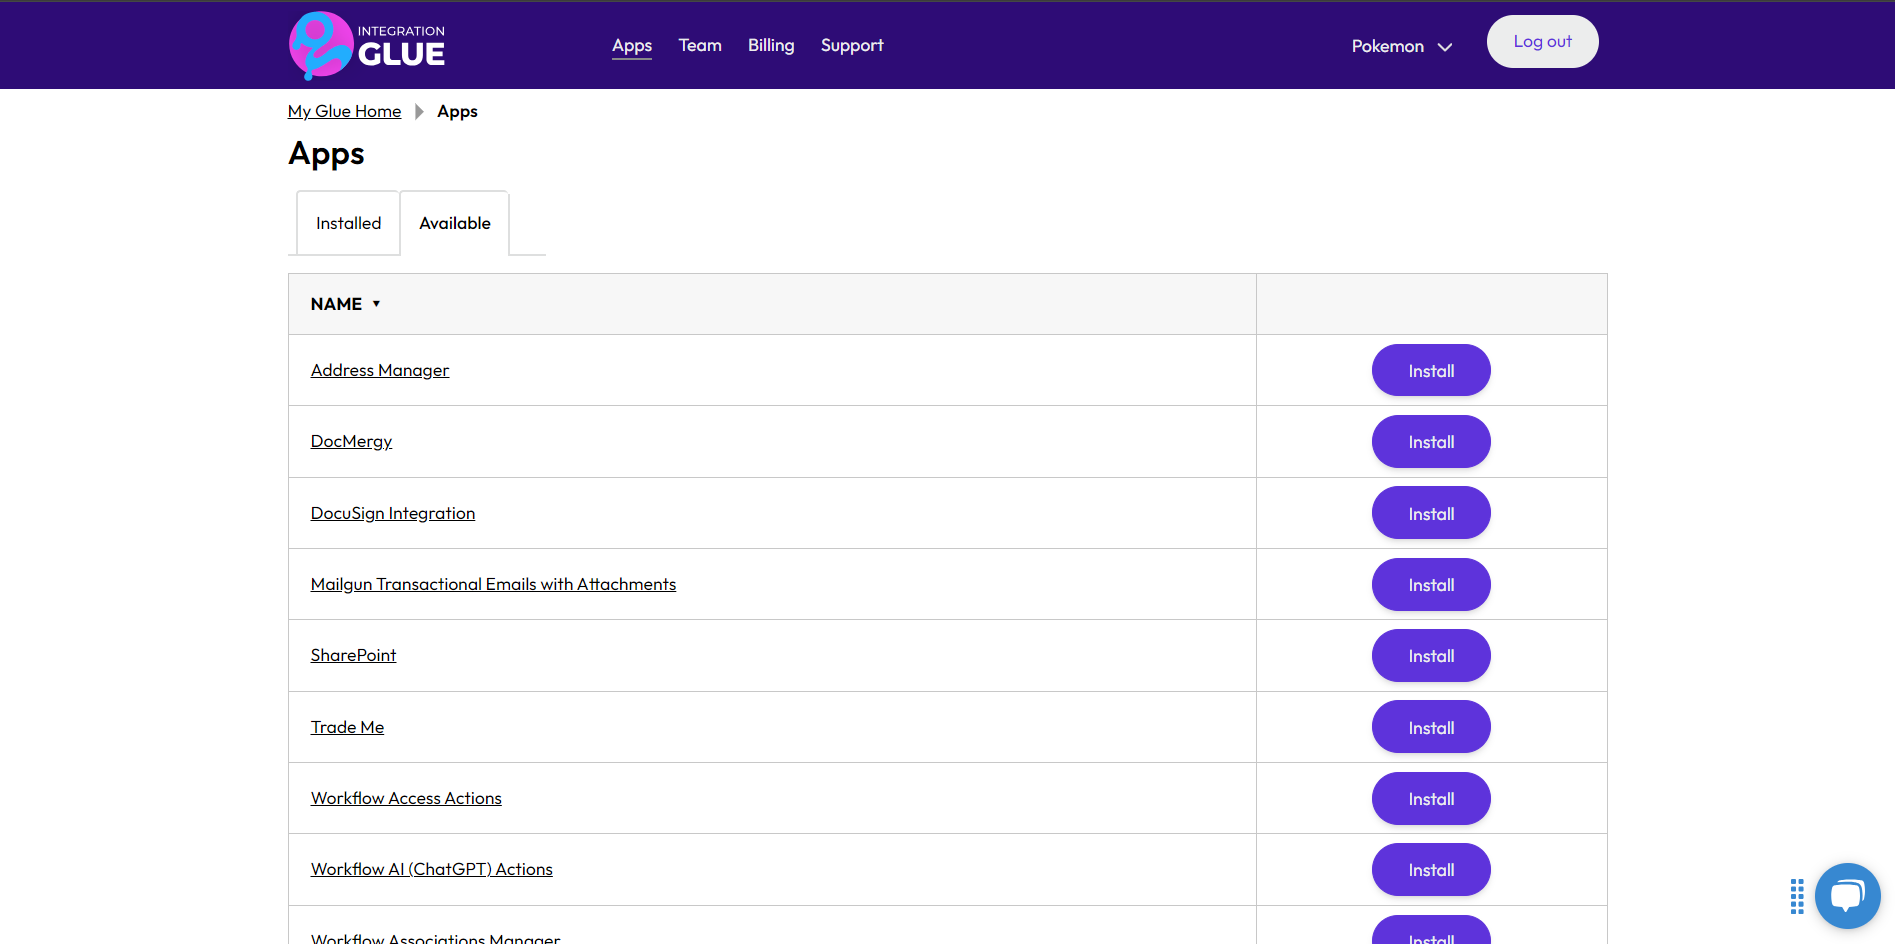
Task: Expand the Pokemon chevron in the header
Action: [1445, 46]
